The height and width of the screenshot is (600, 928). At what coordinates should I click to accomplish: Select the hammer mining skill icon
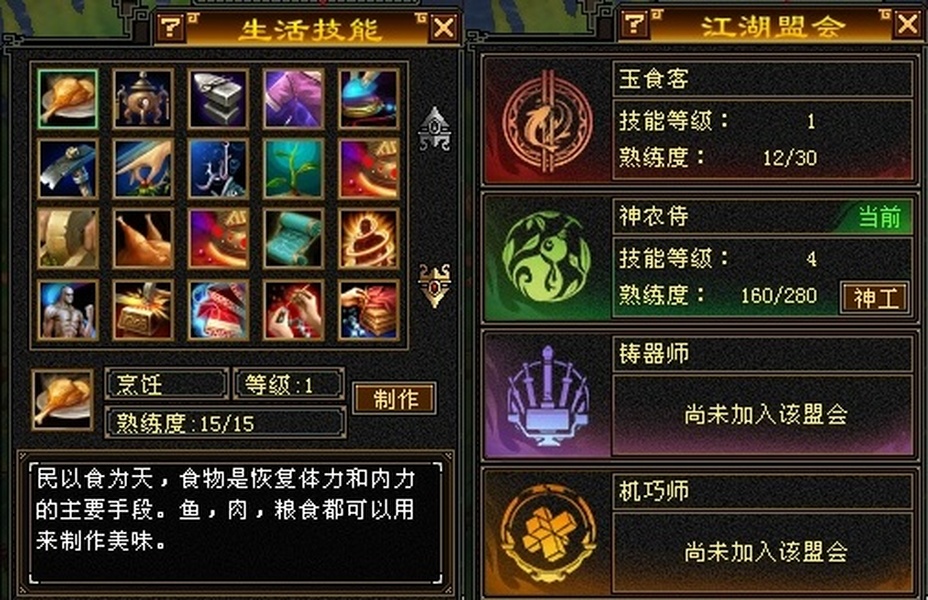(x=67, y=169)
